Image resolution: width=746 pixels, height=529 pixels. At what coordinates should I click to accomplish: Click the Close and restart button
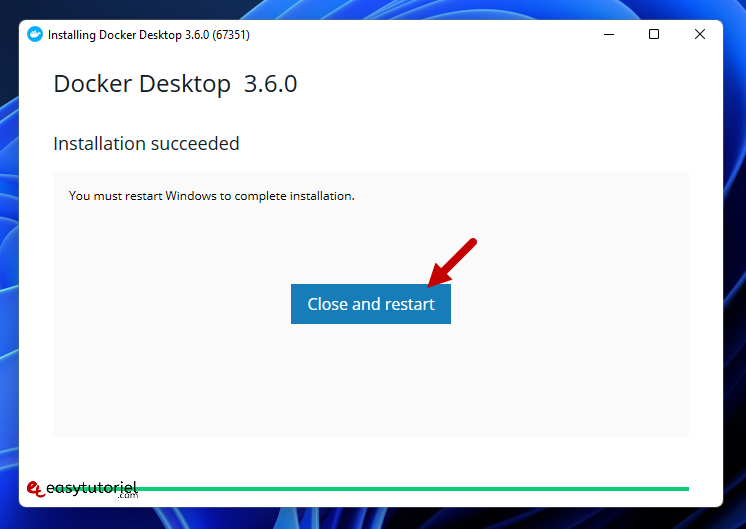(371, 304)
